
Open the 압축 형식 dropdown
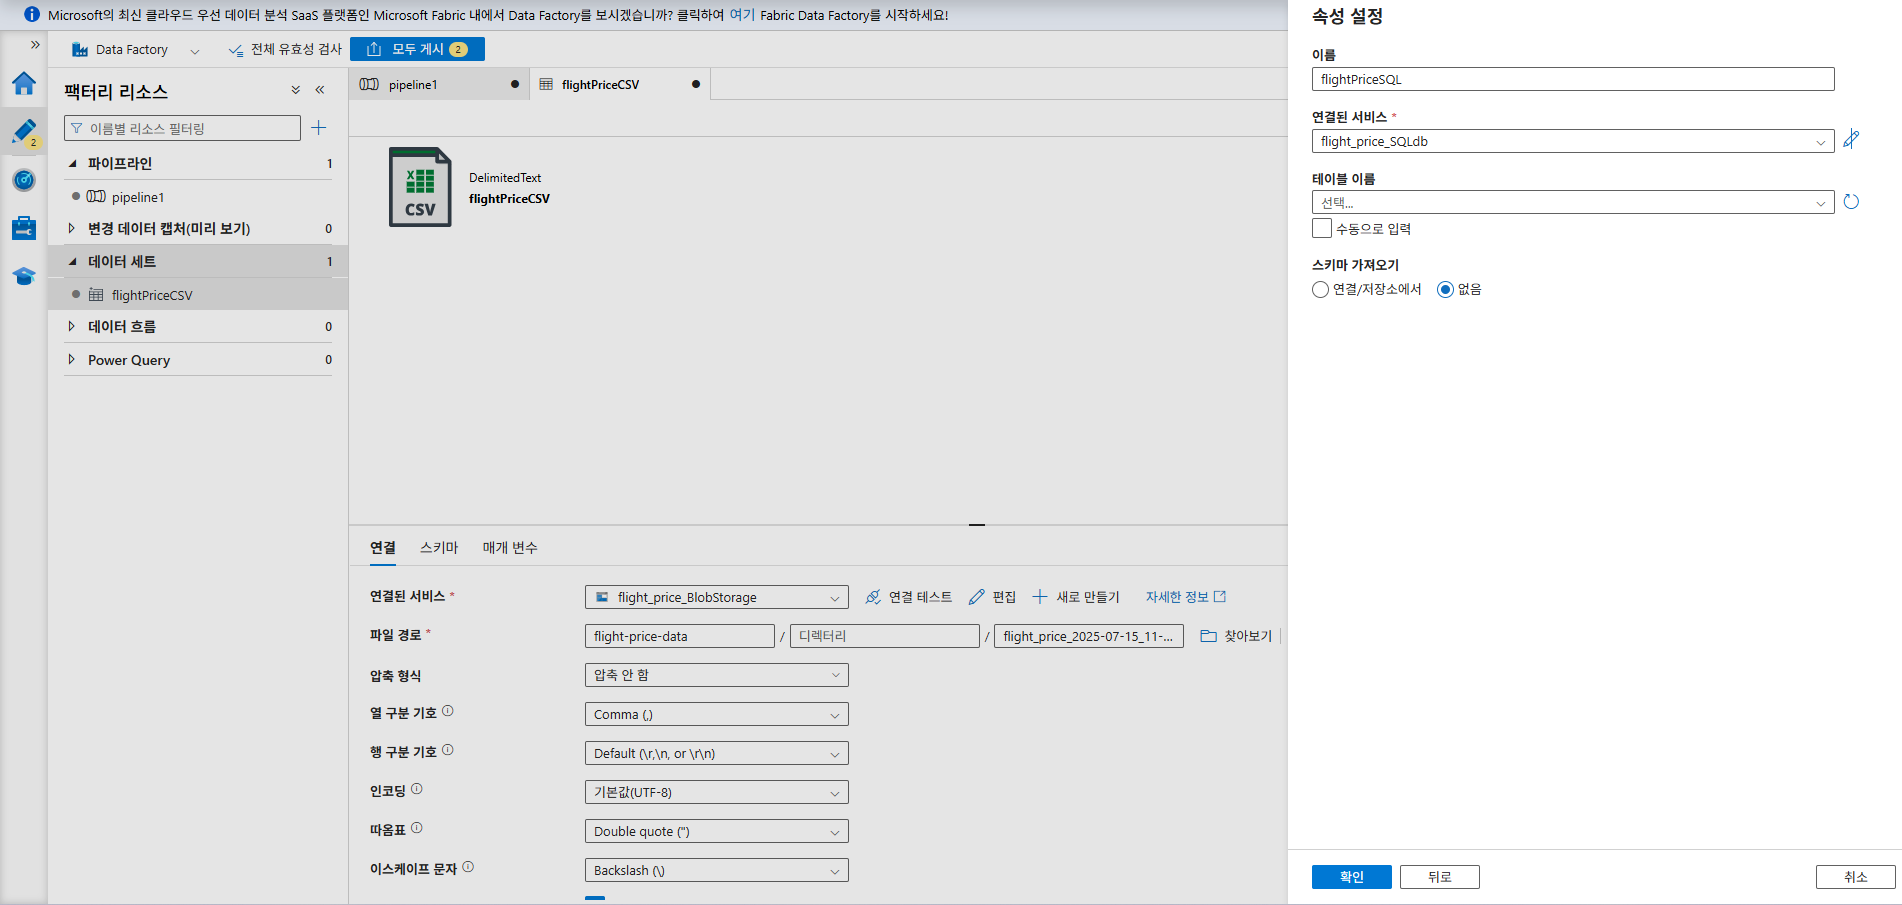(x=717, y=676)
